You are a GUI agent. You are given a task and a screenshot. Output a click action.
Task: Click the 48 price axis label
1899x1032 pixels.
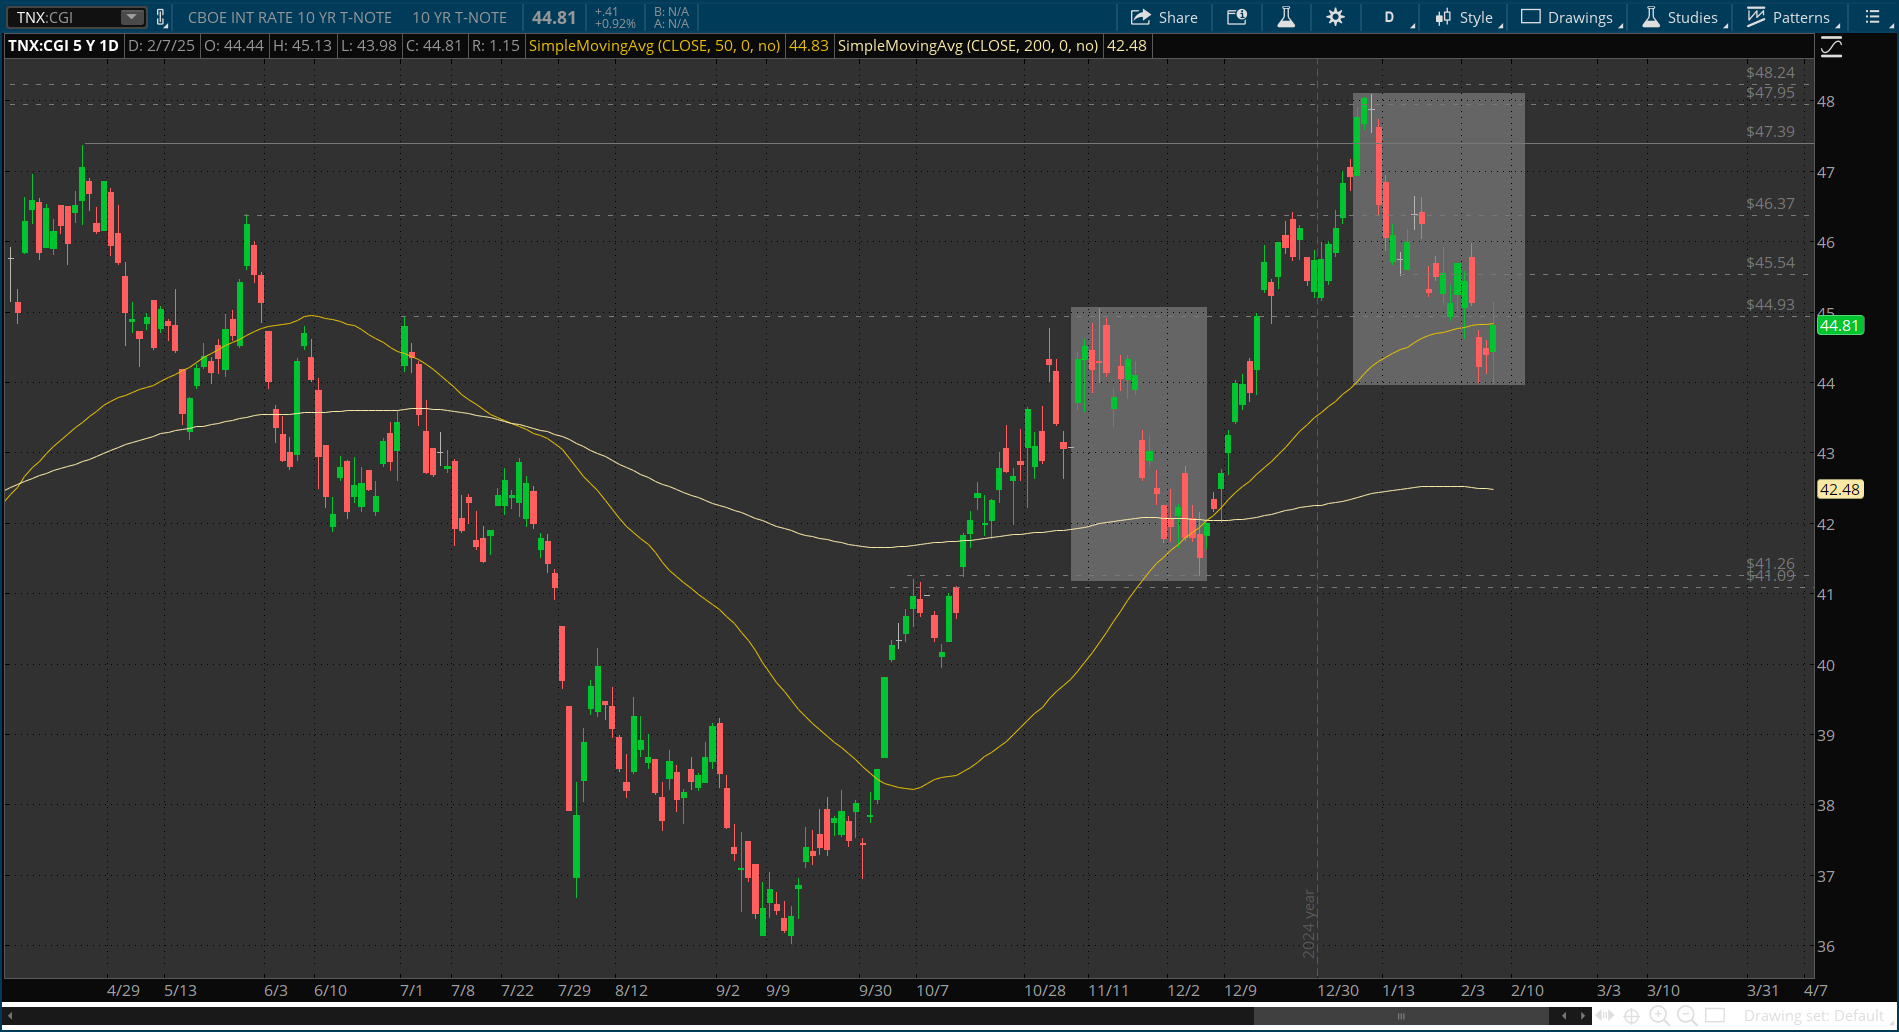coord(1826,101)
